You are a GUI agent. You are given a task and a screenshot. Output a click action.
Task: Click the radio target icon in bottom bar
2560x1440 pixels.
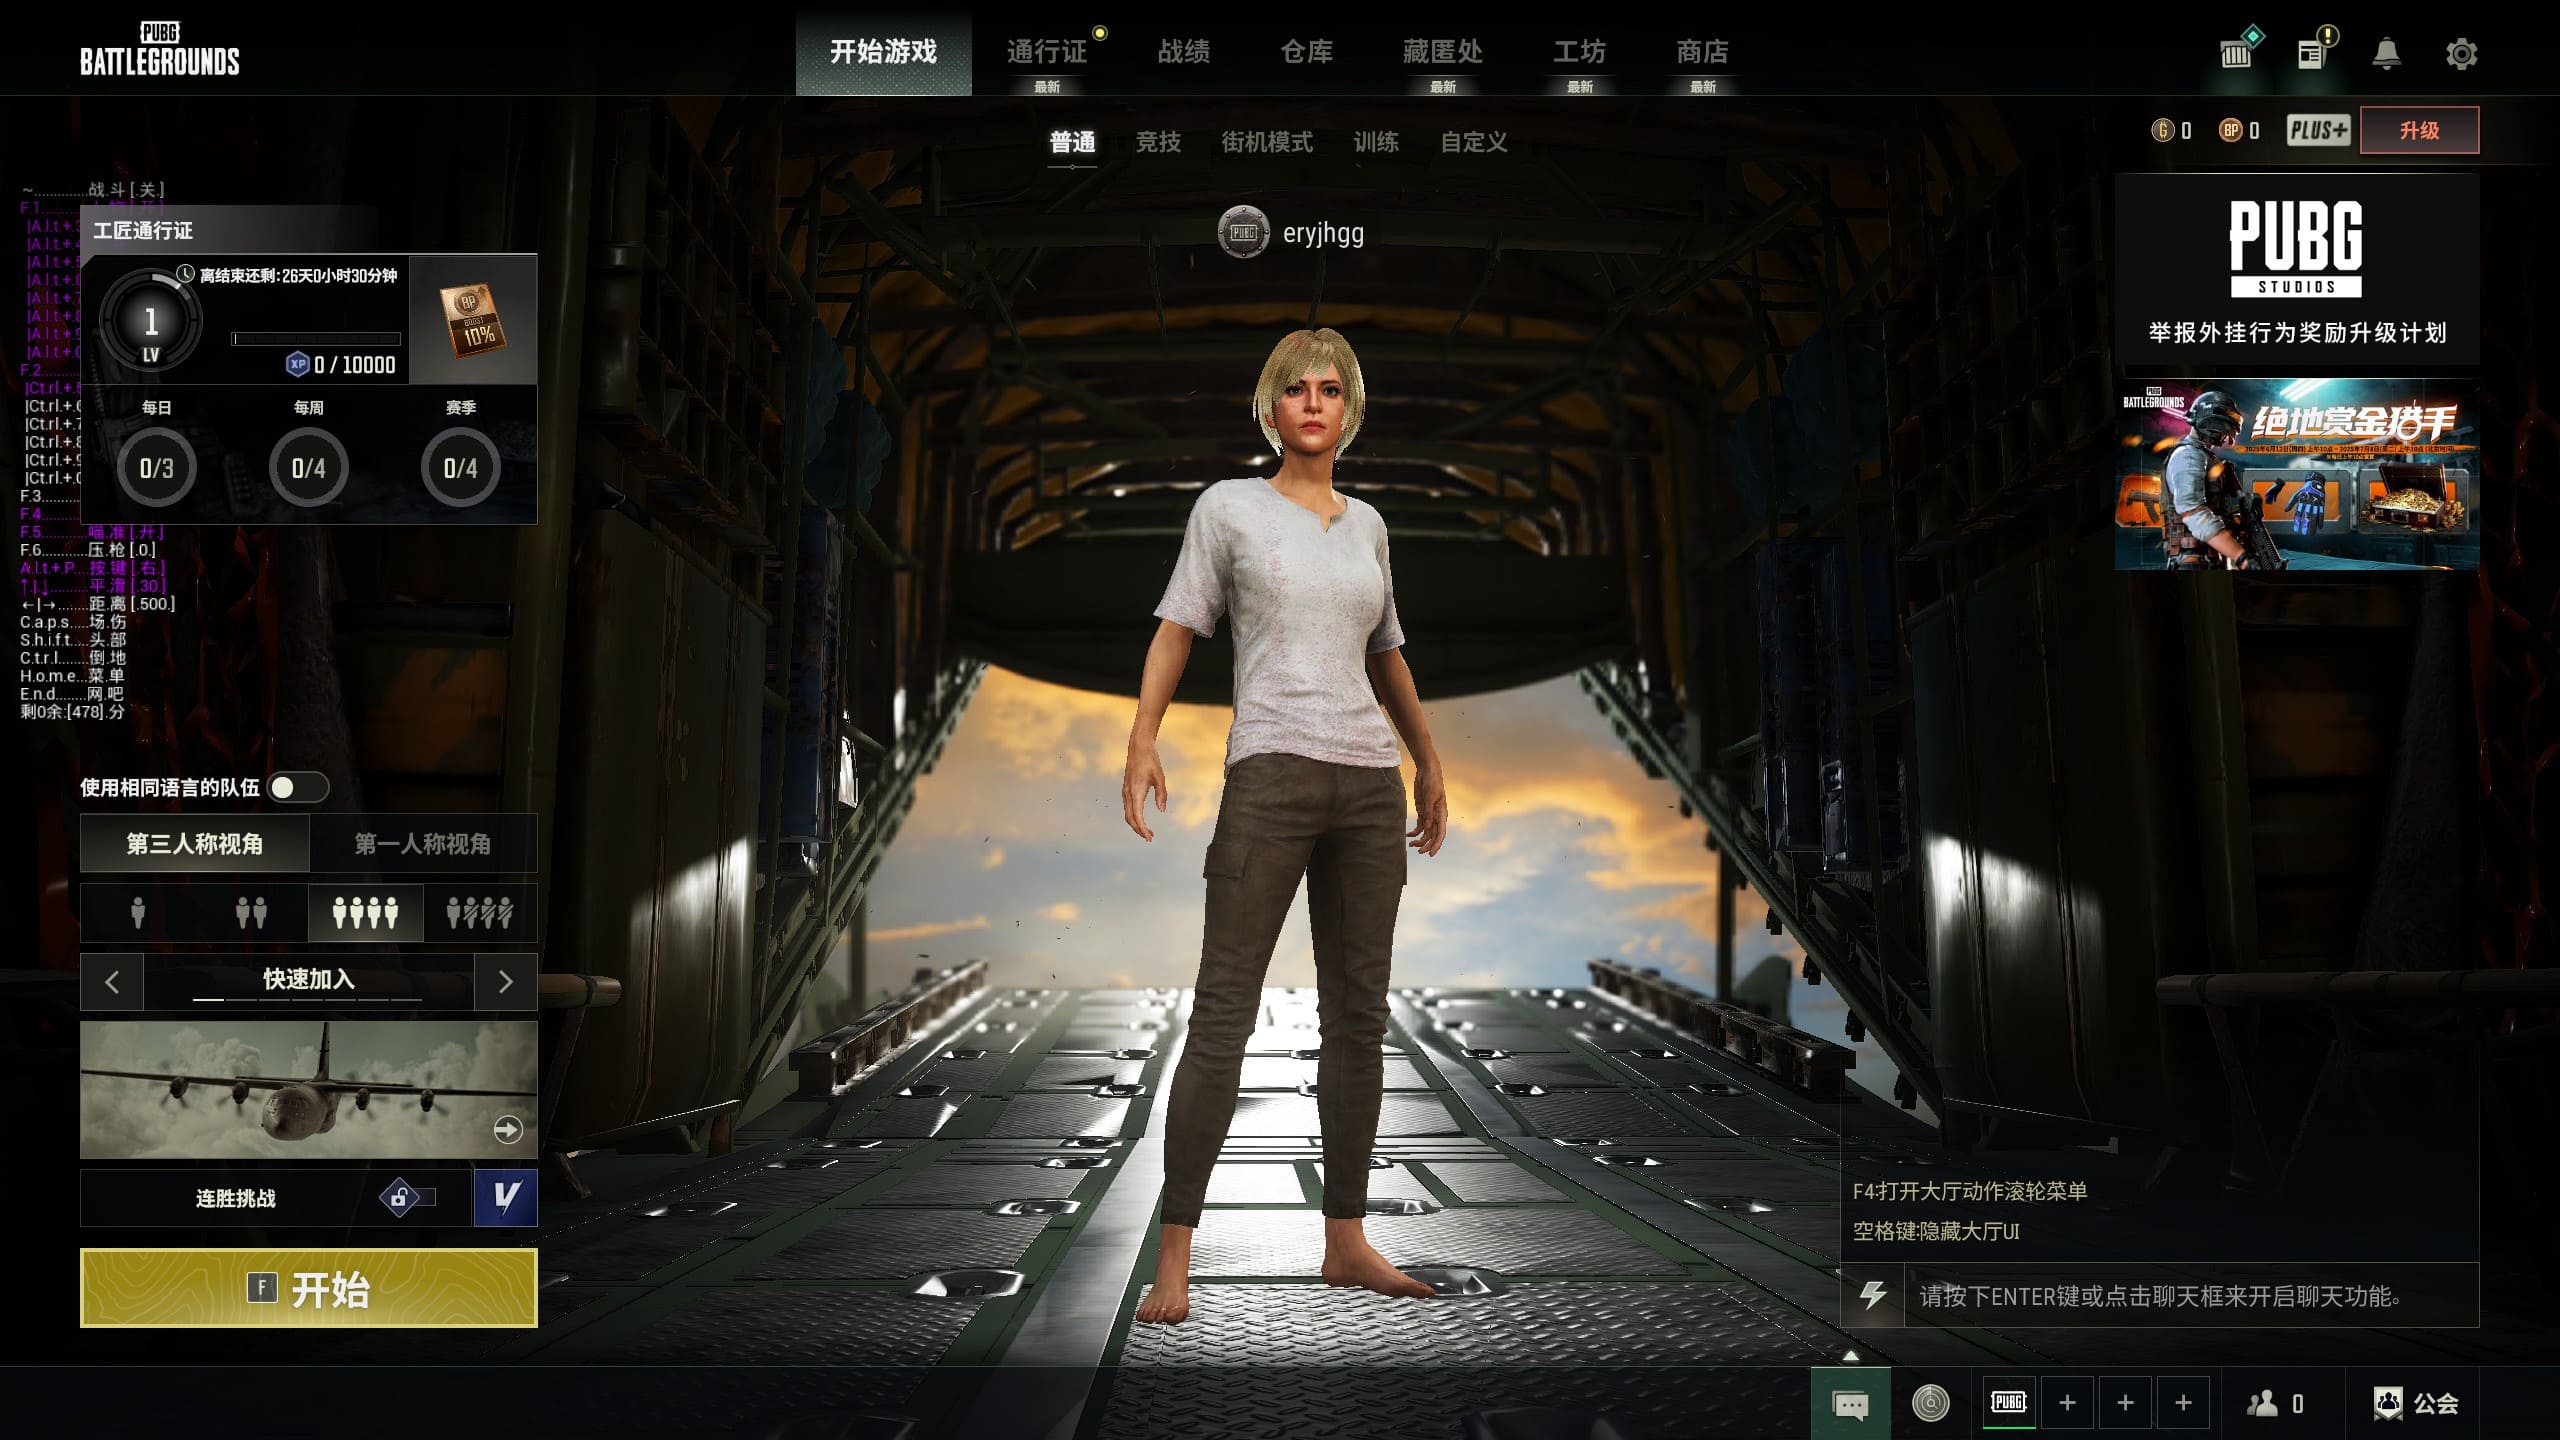1930,1403
